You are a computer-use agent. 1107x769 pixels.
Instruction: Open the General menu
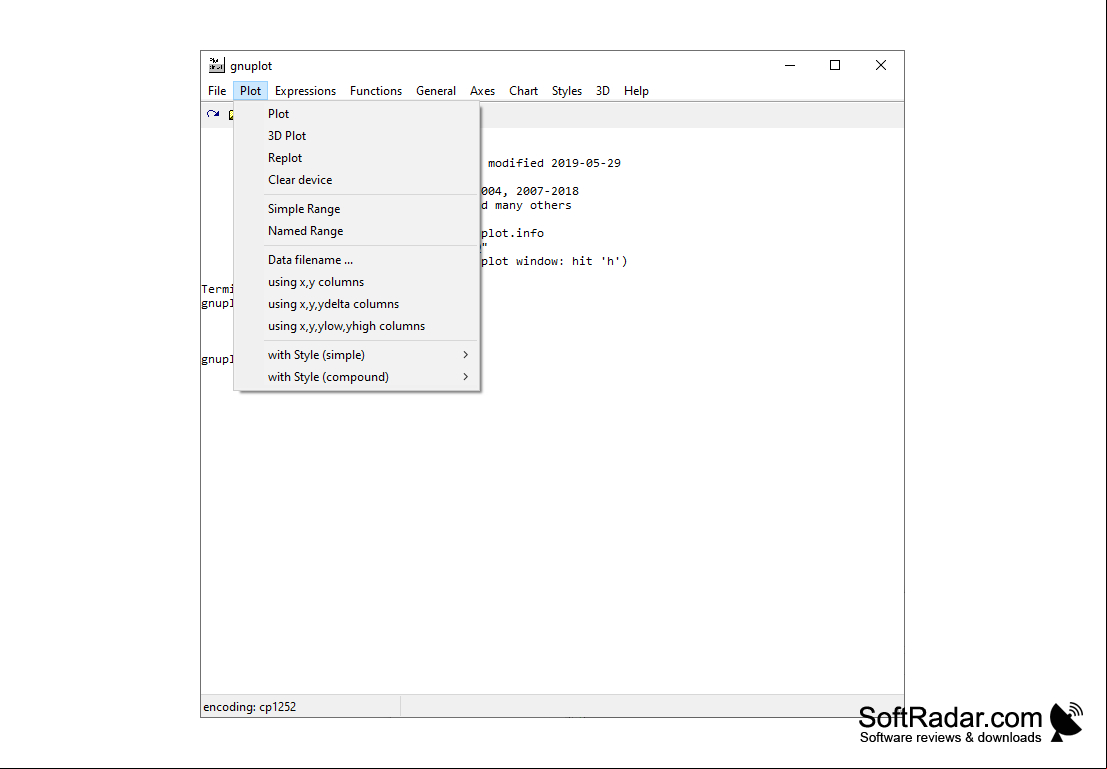click(436, 91)
